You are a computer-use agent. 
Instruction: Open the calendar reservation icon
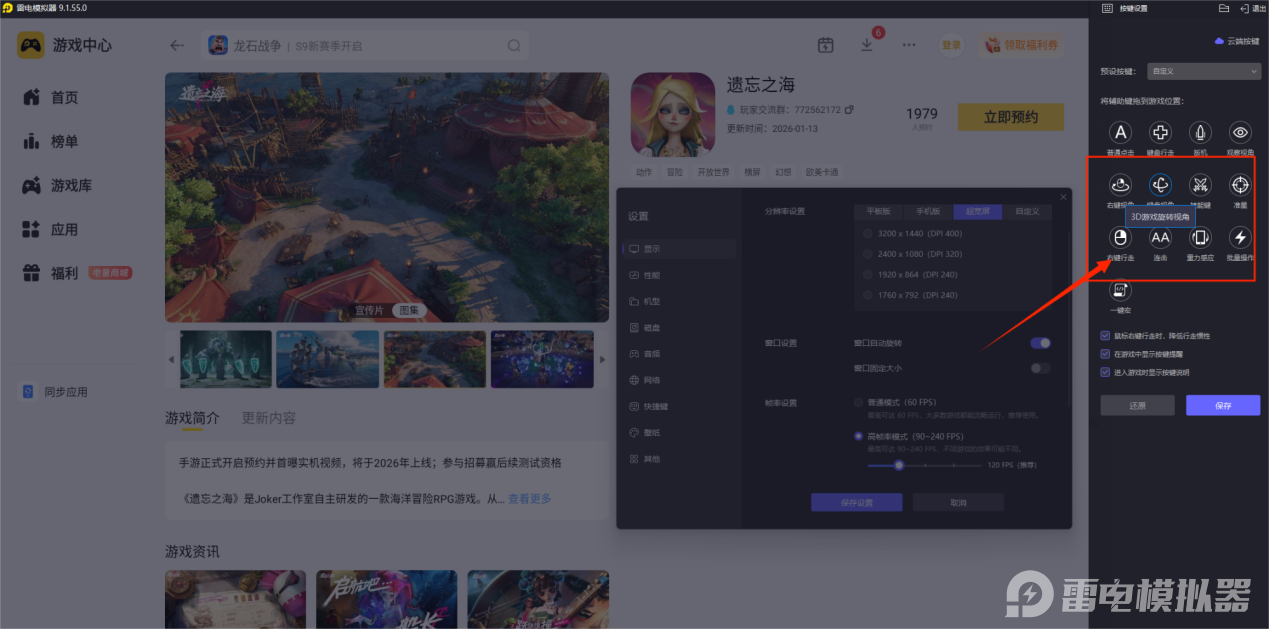click(825, 45)
